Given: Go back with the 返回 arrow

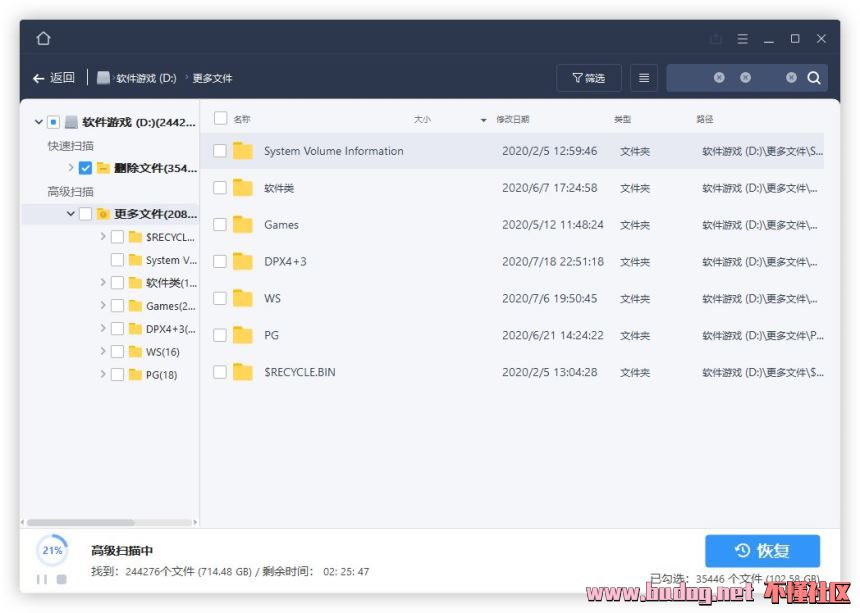Looking at the screenshot, I should (53, 78).
